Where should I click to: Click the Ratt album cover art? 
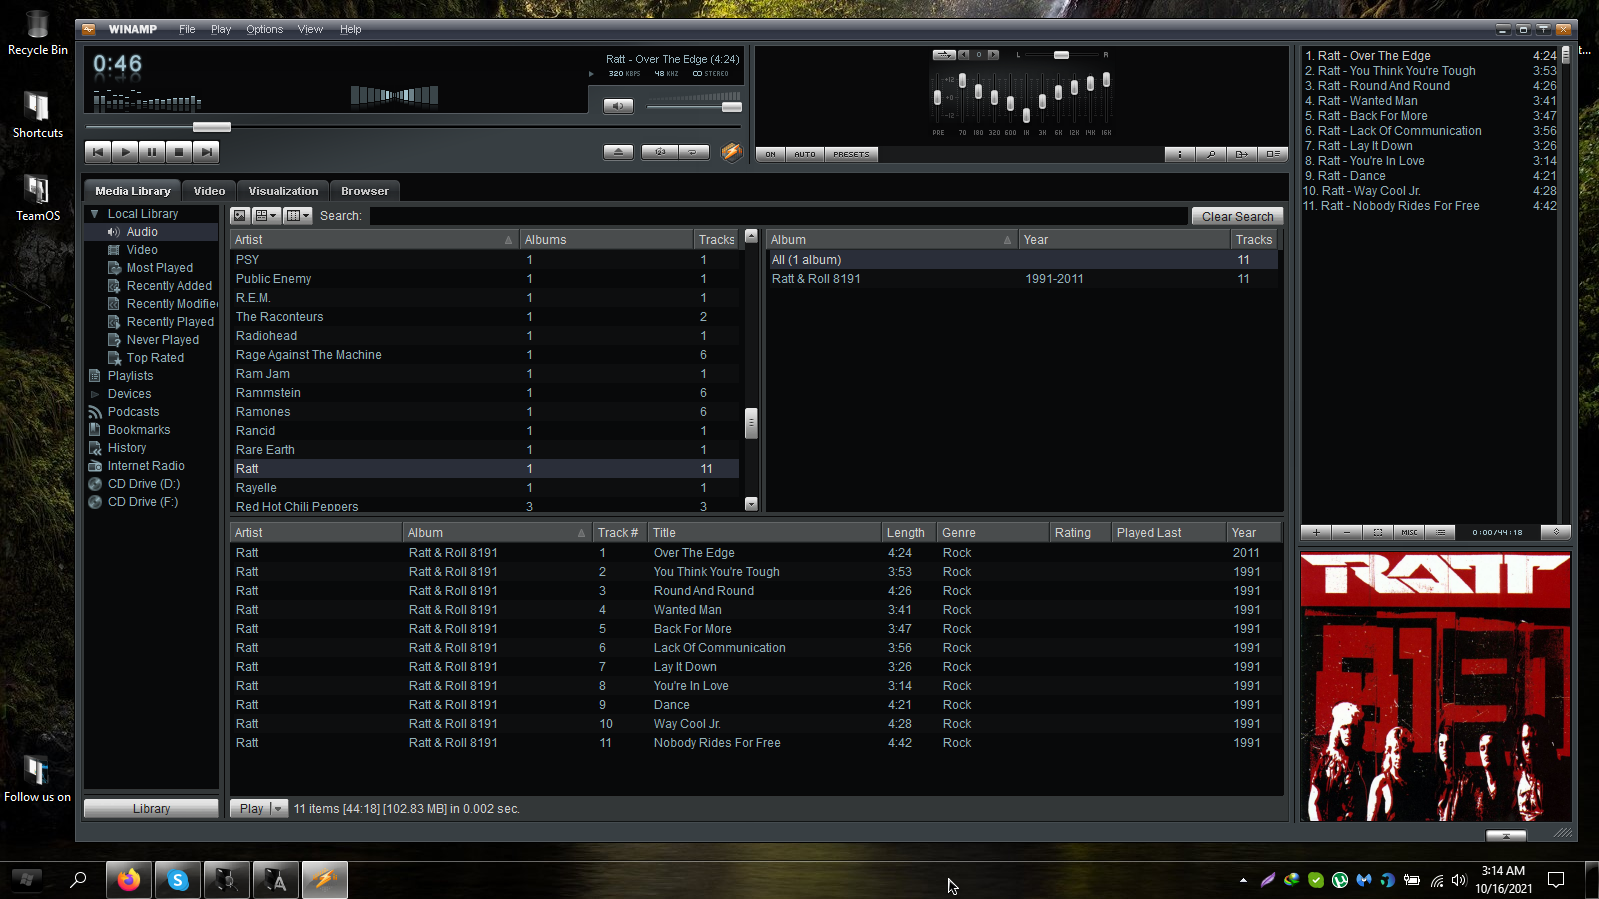pyautogui.click(x=1435, y=687)
